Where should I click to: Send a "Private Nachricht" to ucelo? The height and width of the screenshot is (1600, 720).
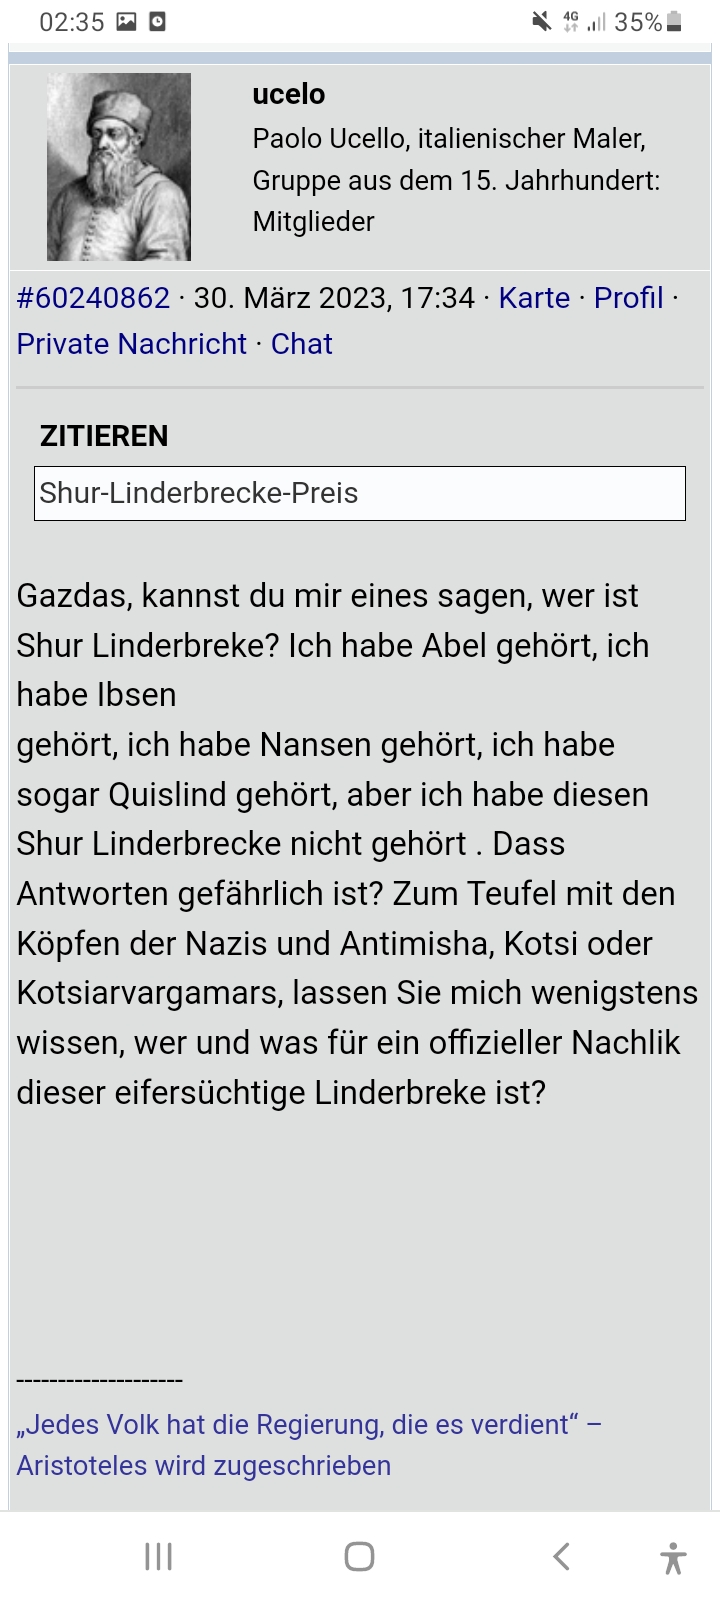click(x=130, y=344)
